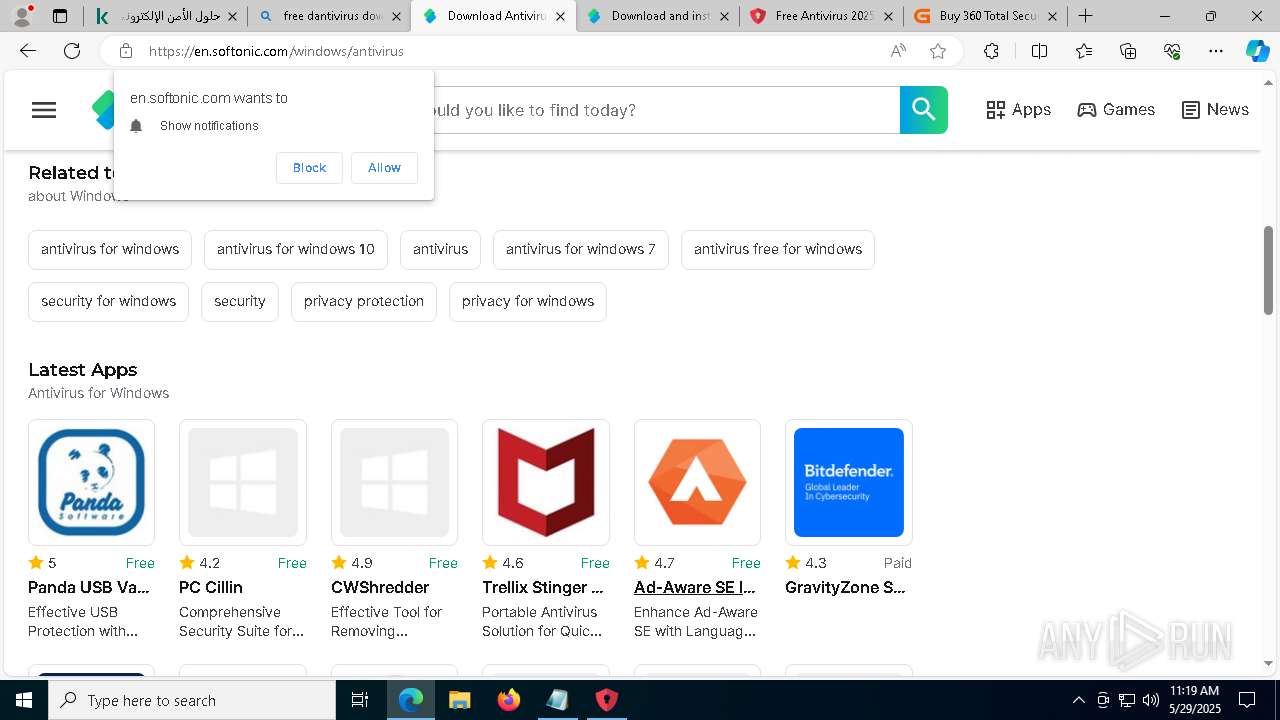This screenshot has width=1280, height=720.
Task: Switch to the Buy 360 Total Security tab
Action: point(986,16)
